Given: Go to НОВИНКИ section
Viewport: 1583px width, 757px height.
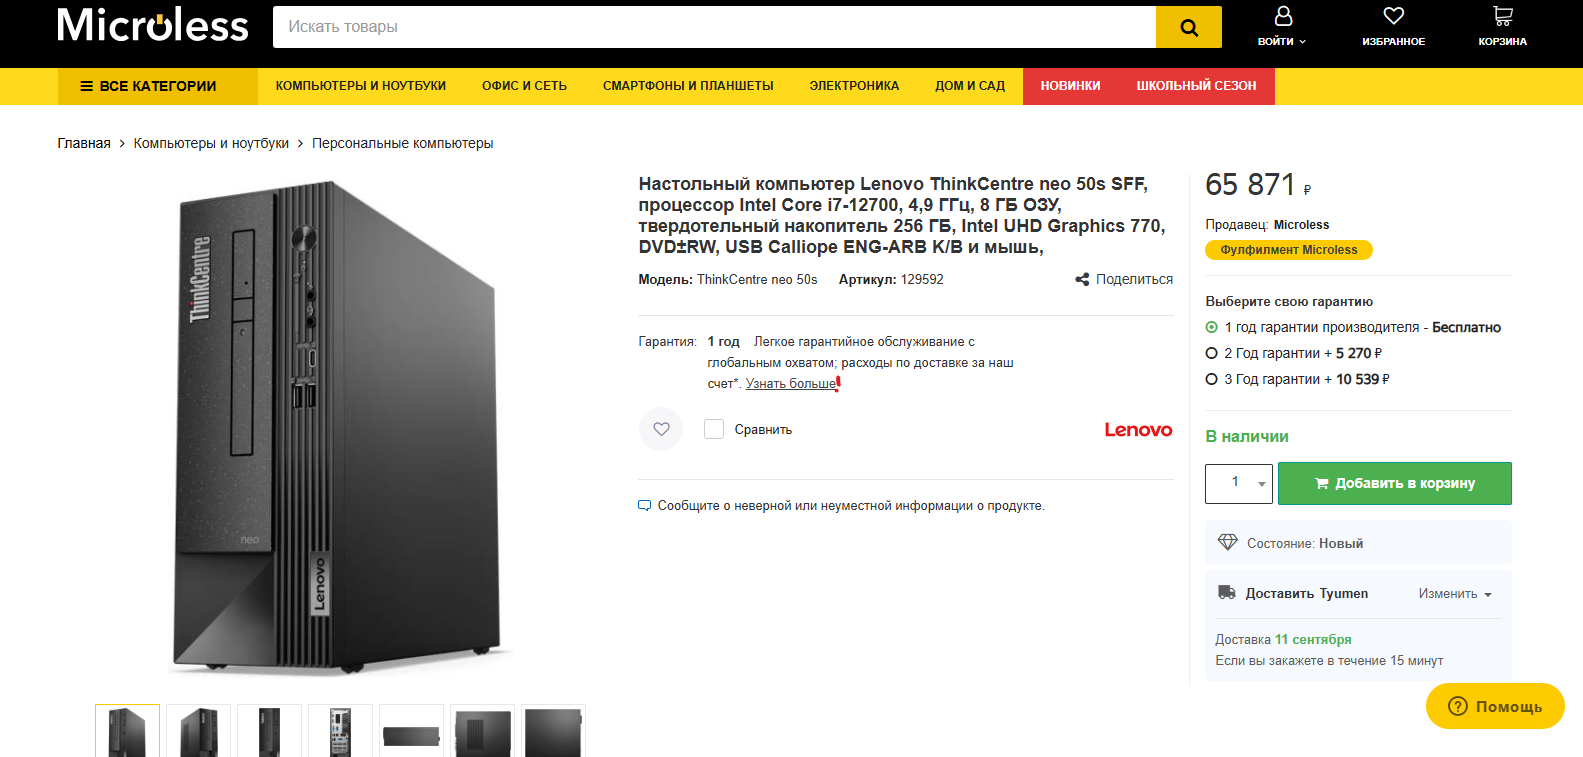Looking at the screenshot, I should point(1070,86).
